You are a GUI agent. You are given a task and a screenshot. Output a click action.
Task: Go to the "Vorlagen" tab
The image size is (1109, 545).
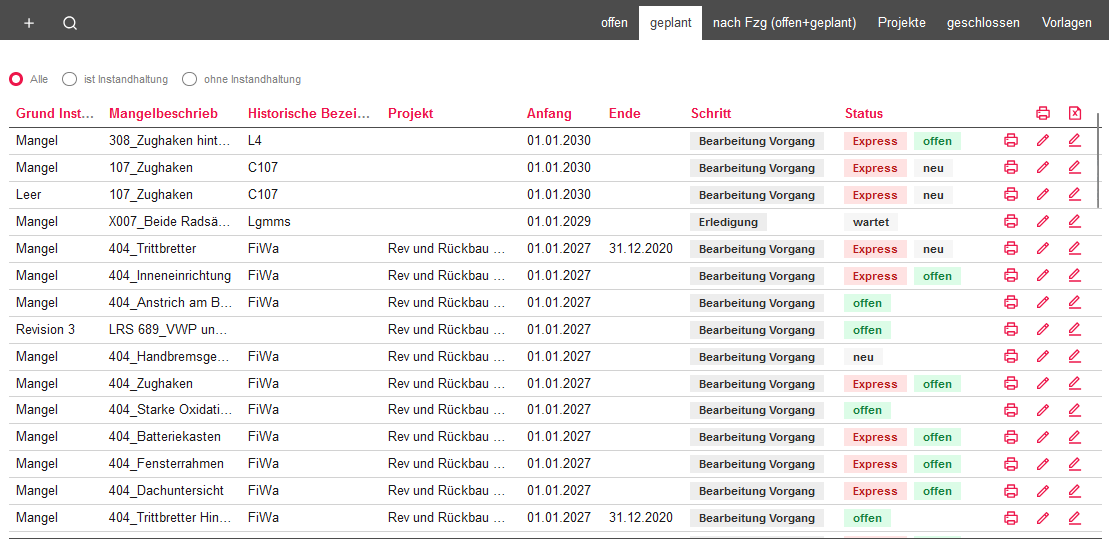(1066, 23)
